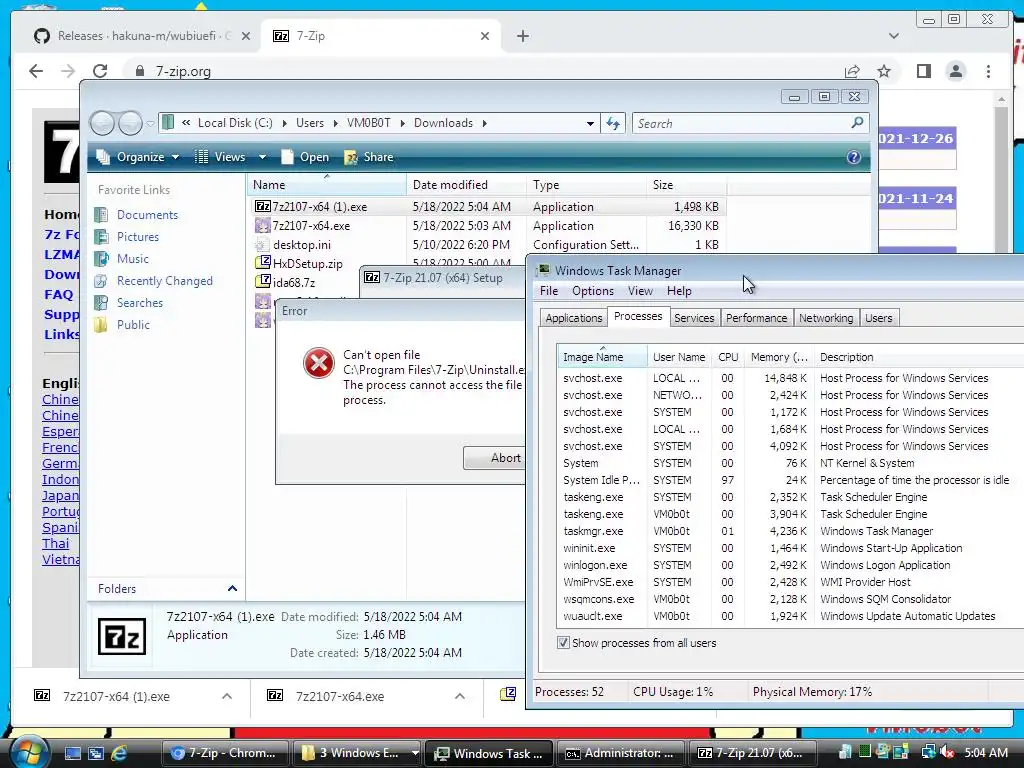The width and height of the screenshot is (1024, 768).
Task: Click Explorer back navigation button
Action: point(103,123)
